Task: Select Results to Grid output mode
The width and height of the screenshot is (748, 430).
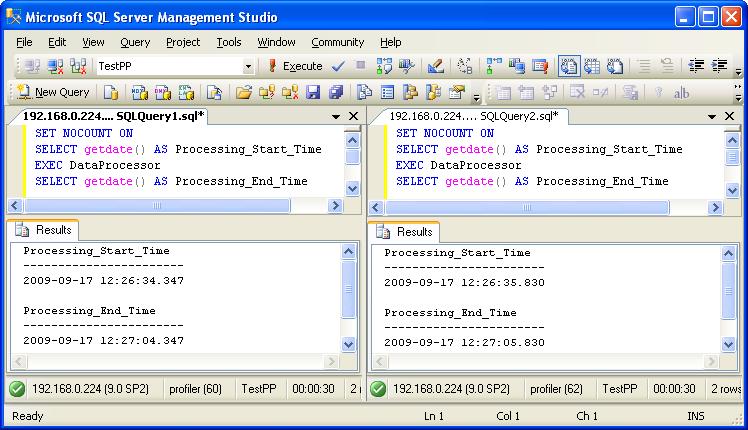Action: click(592, 66)
